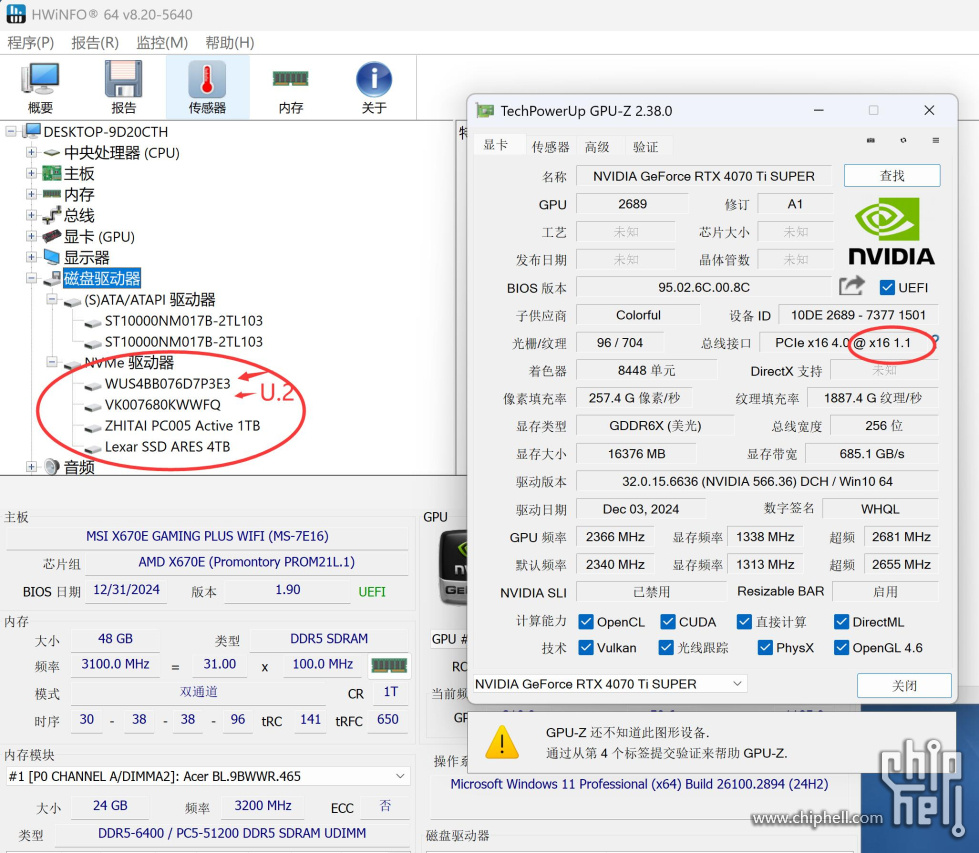
Task: Click the 显示器 monitor tree icon
Action: (x=52, y=257)
